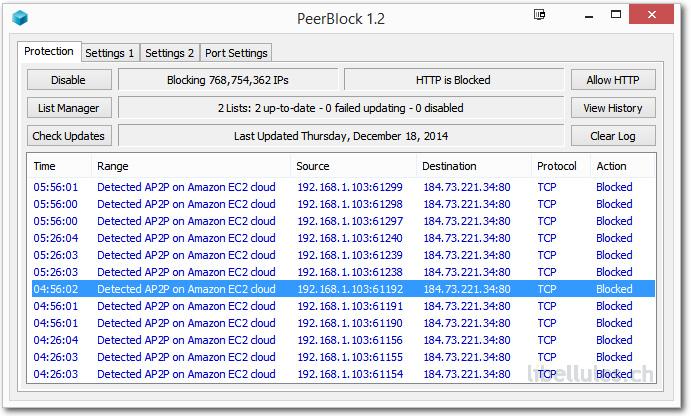Click Detected AP2P range text in 61156 row
691x416 pixels.
click(x=186, y=340)
